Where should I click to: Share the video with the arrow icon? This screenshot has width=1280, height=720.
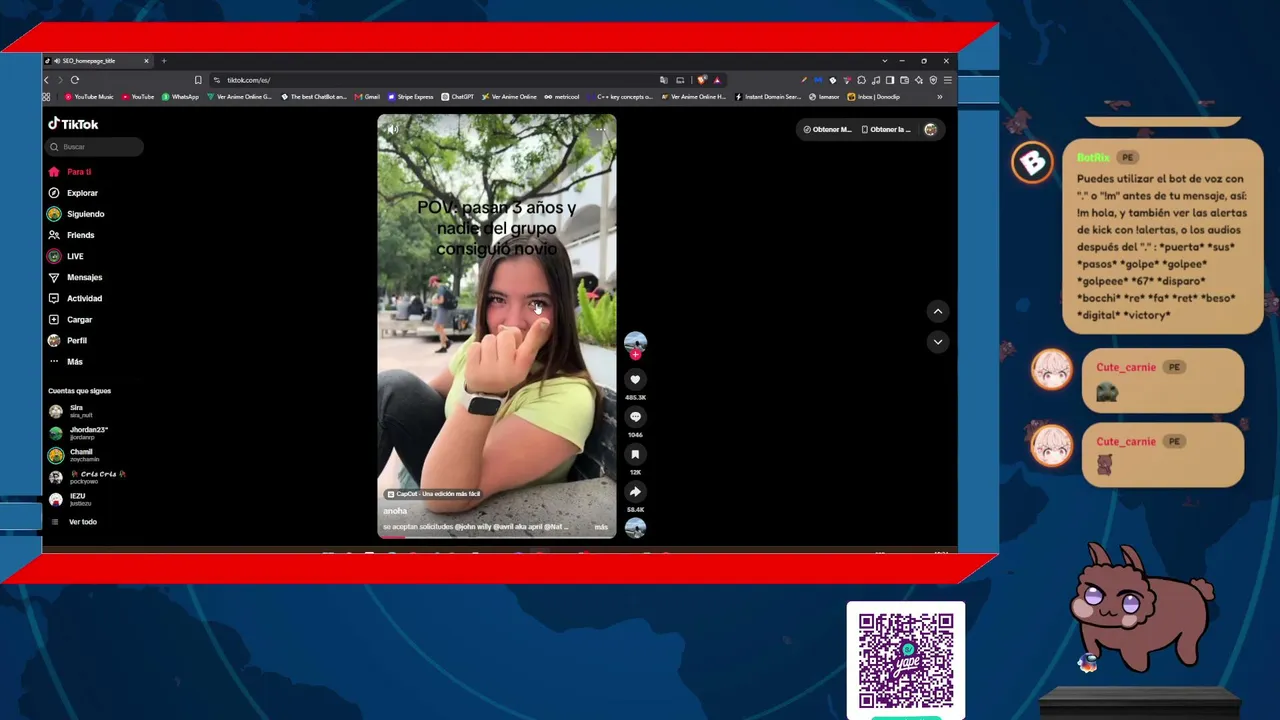pyautogui.click(x=635, y=491)
